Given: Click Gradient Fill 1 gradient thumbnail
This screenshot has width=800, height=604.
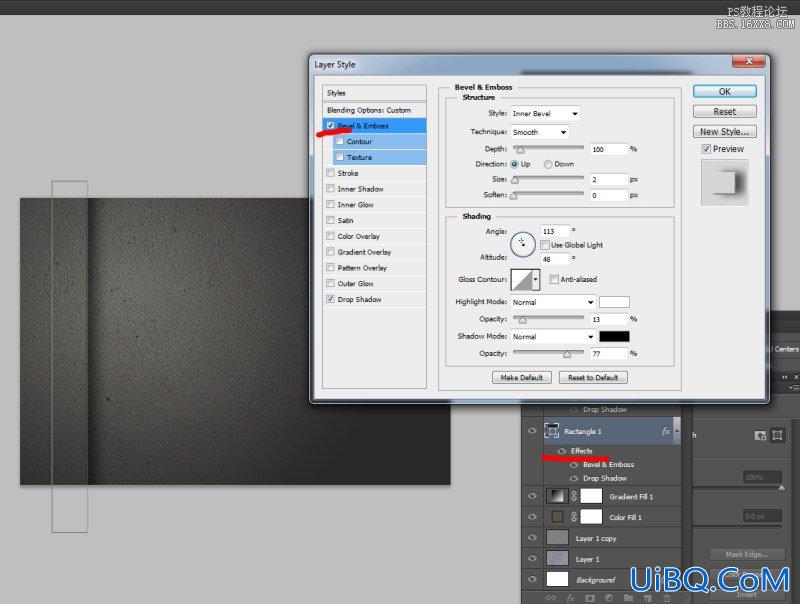Looking at the screenshot, I should 557,496.
